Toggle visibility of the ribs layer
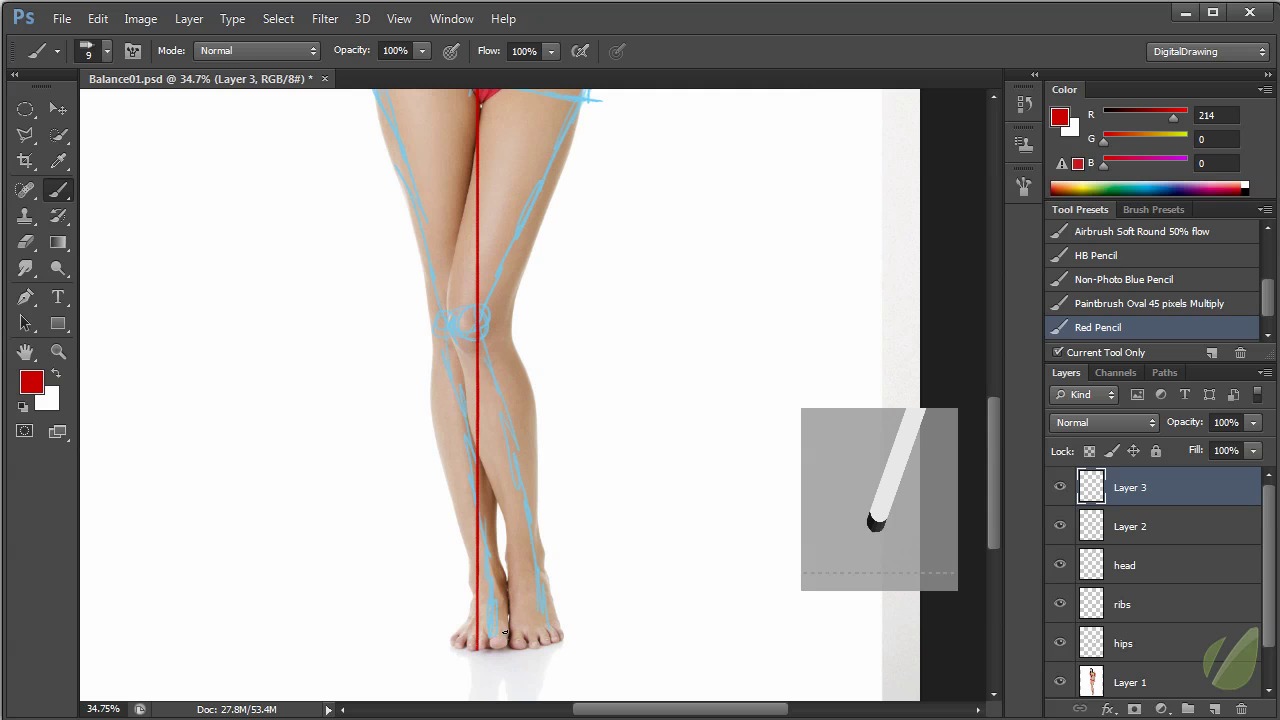This screenshot has height=720, width=1280. (x=1060, y=604)
